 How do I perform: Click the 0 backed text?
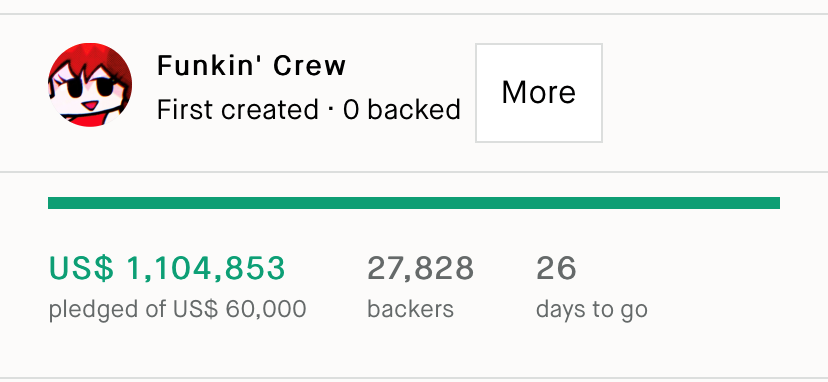coord(402,110)
